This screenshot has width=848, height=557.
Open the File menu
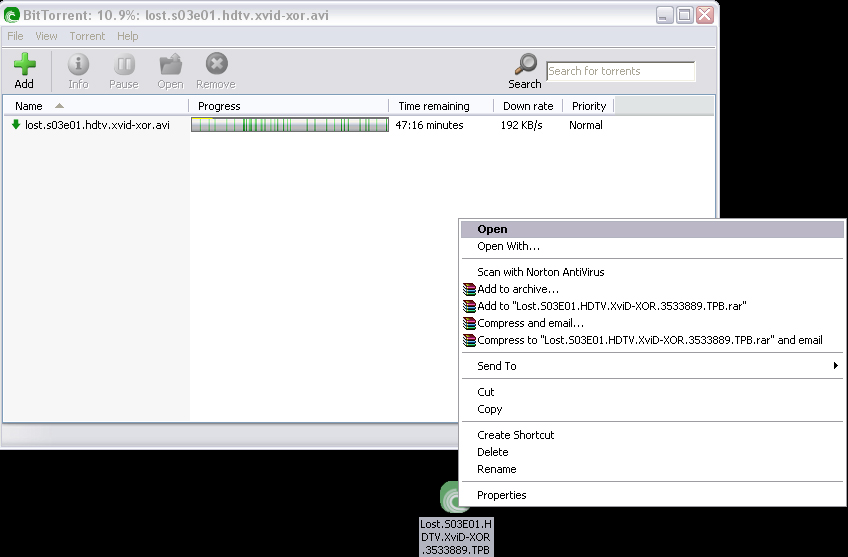coord(15,36)
